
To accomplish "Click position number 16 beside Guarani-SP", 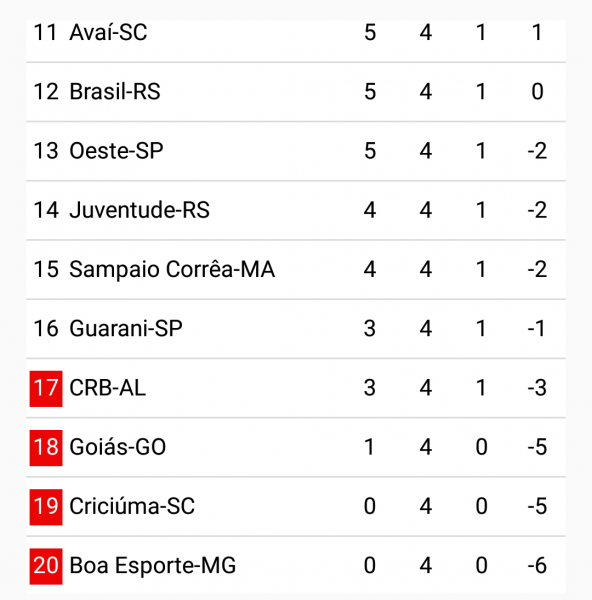I will (46, 328).
